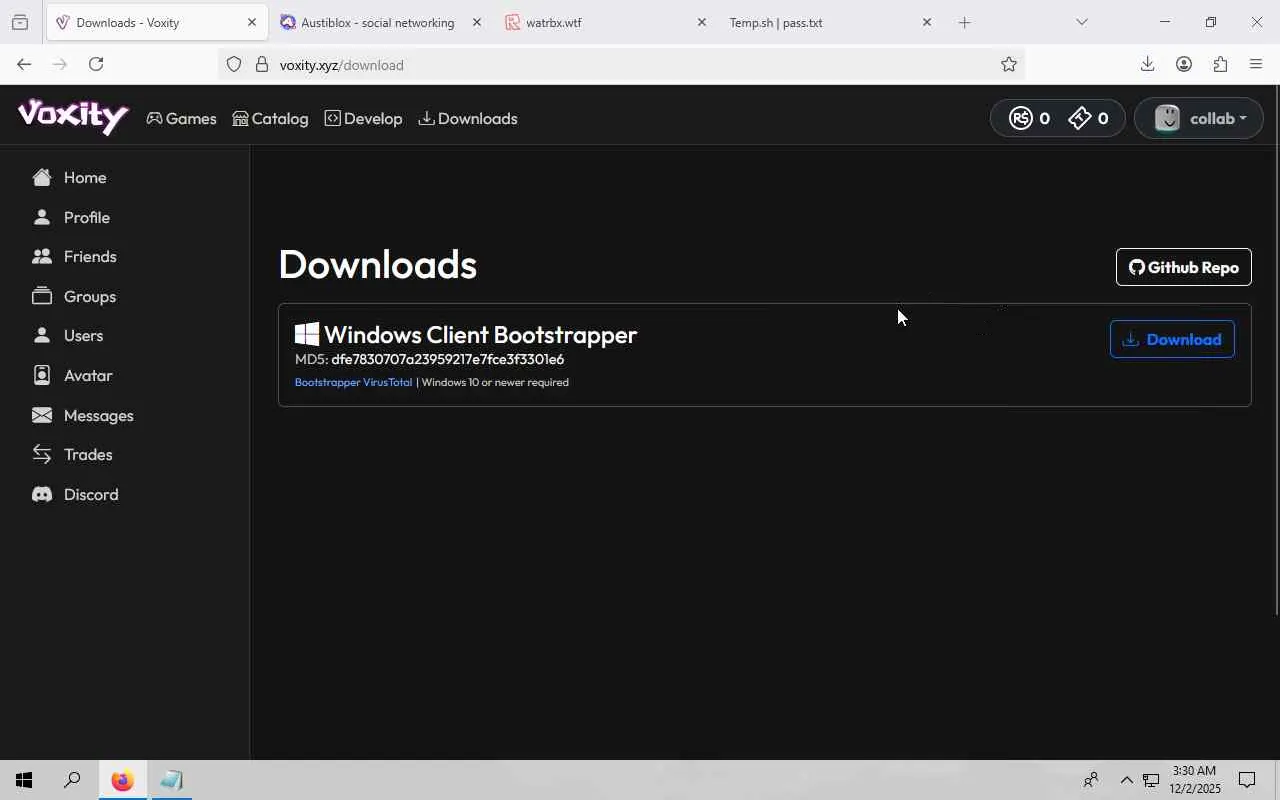The image size is (1280, 800).
Task: Close the Austiblox tab
Action: pos(477,22)
